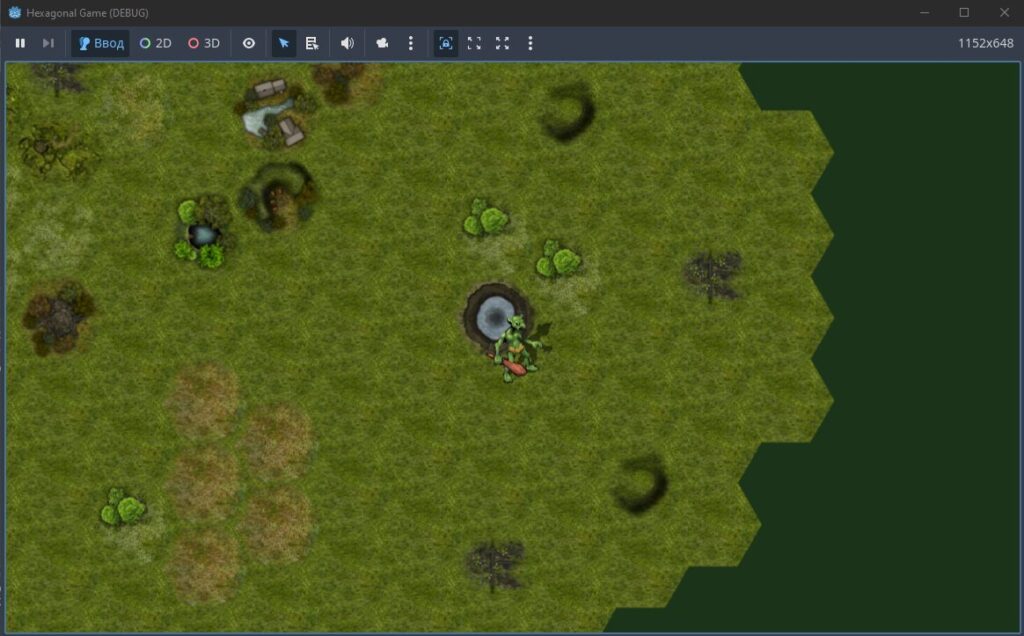Toggle keep aspect ratio lock icon
Image resolution: width=1024 pixels, height=636 pixels.
446,43
